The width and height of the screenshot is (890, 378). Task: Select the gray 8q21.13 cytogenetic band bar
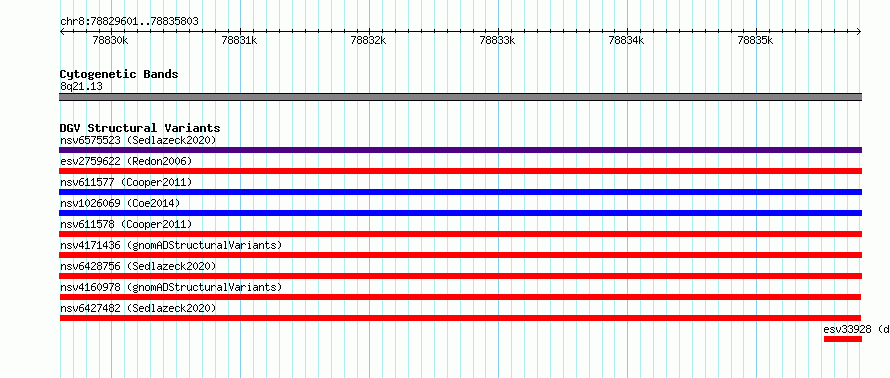point(460,97)
